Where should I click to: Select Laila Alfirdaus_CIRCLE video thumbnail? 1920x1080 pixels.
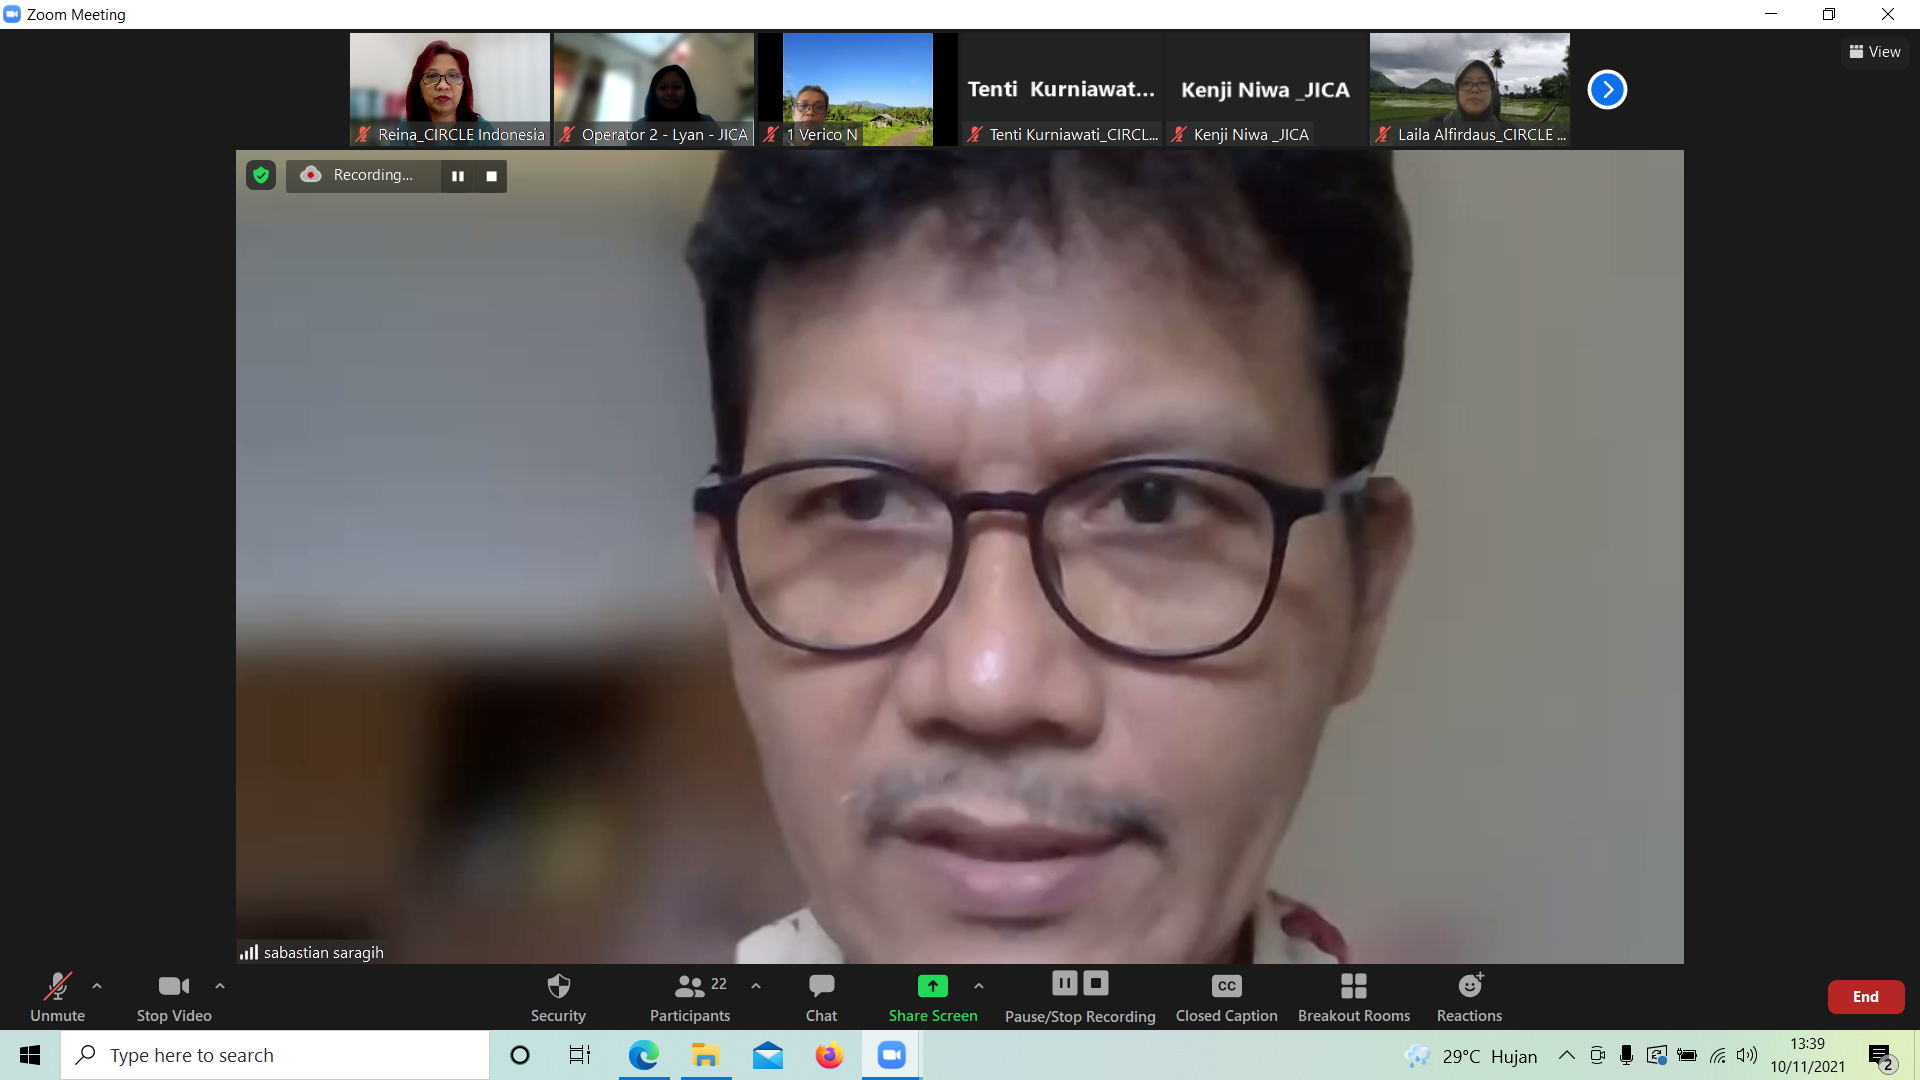pyautogui.click(x=1470, y=90)
